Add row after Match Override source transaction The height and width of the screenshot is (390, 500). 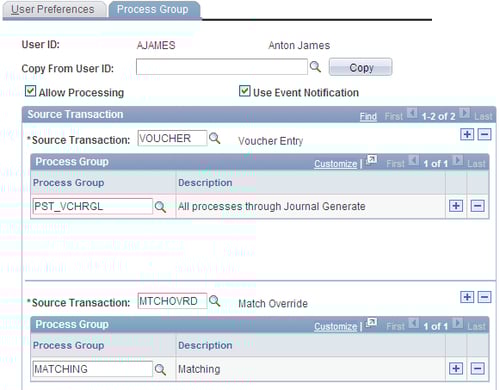click(467, 297)
